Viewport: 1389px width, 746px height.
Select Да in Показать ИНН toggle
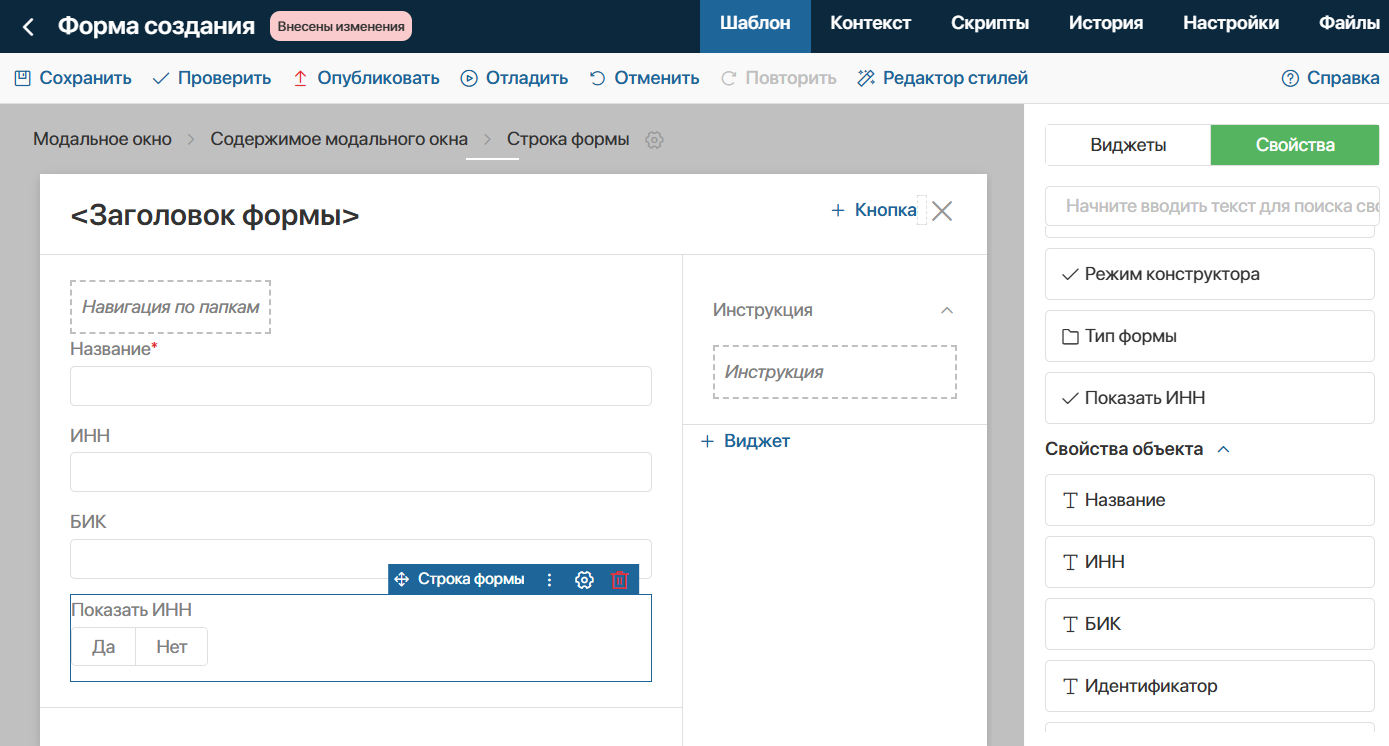click(x=104, y=647)
